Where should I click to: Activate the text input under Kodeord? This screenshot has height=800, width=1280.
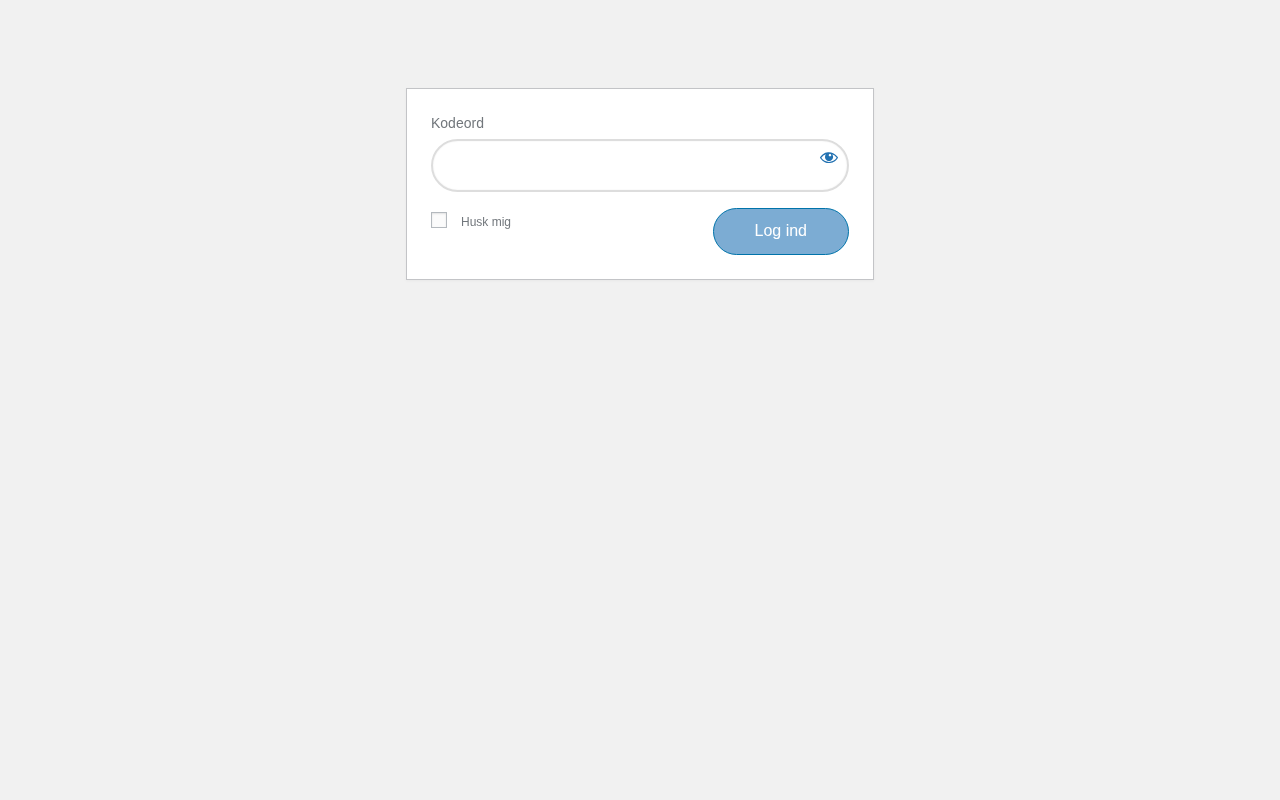point(640,165)
